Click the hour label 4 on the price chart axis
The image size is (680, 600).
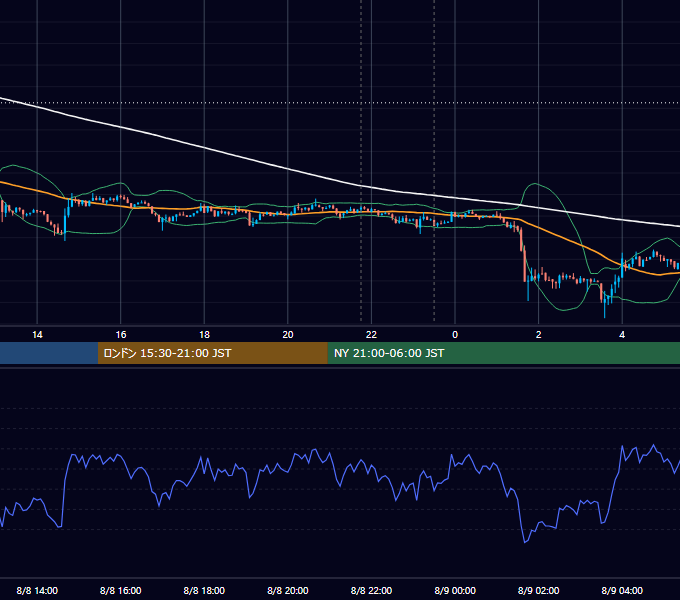pos(622,335)
